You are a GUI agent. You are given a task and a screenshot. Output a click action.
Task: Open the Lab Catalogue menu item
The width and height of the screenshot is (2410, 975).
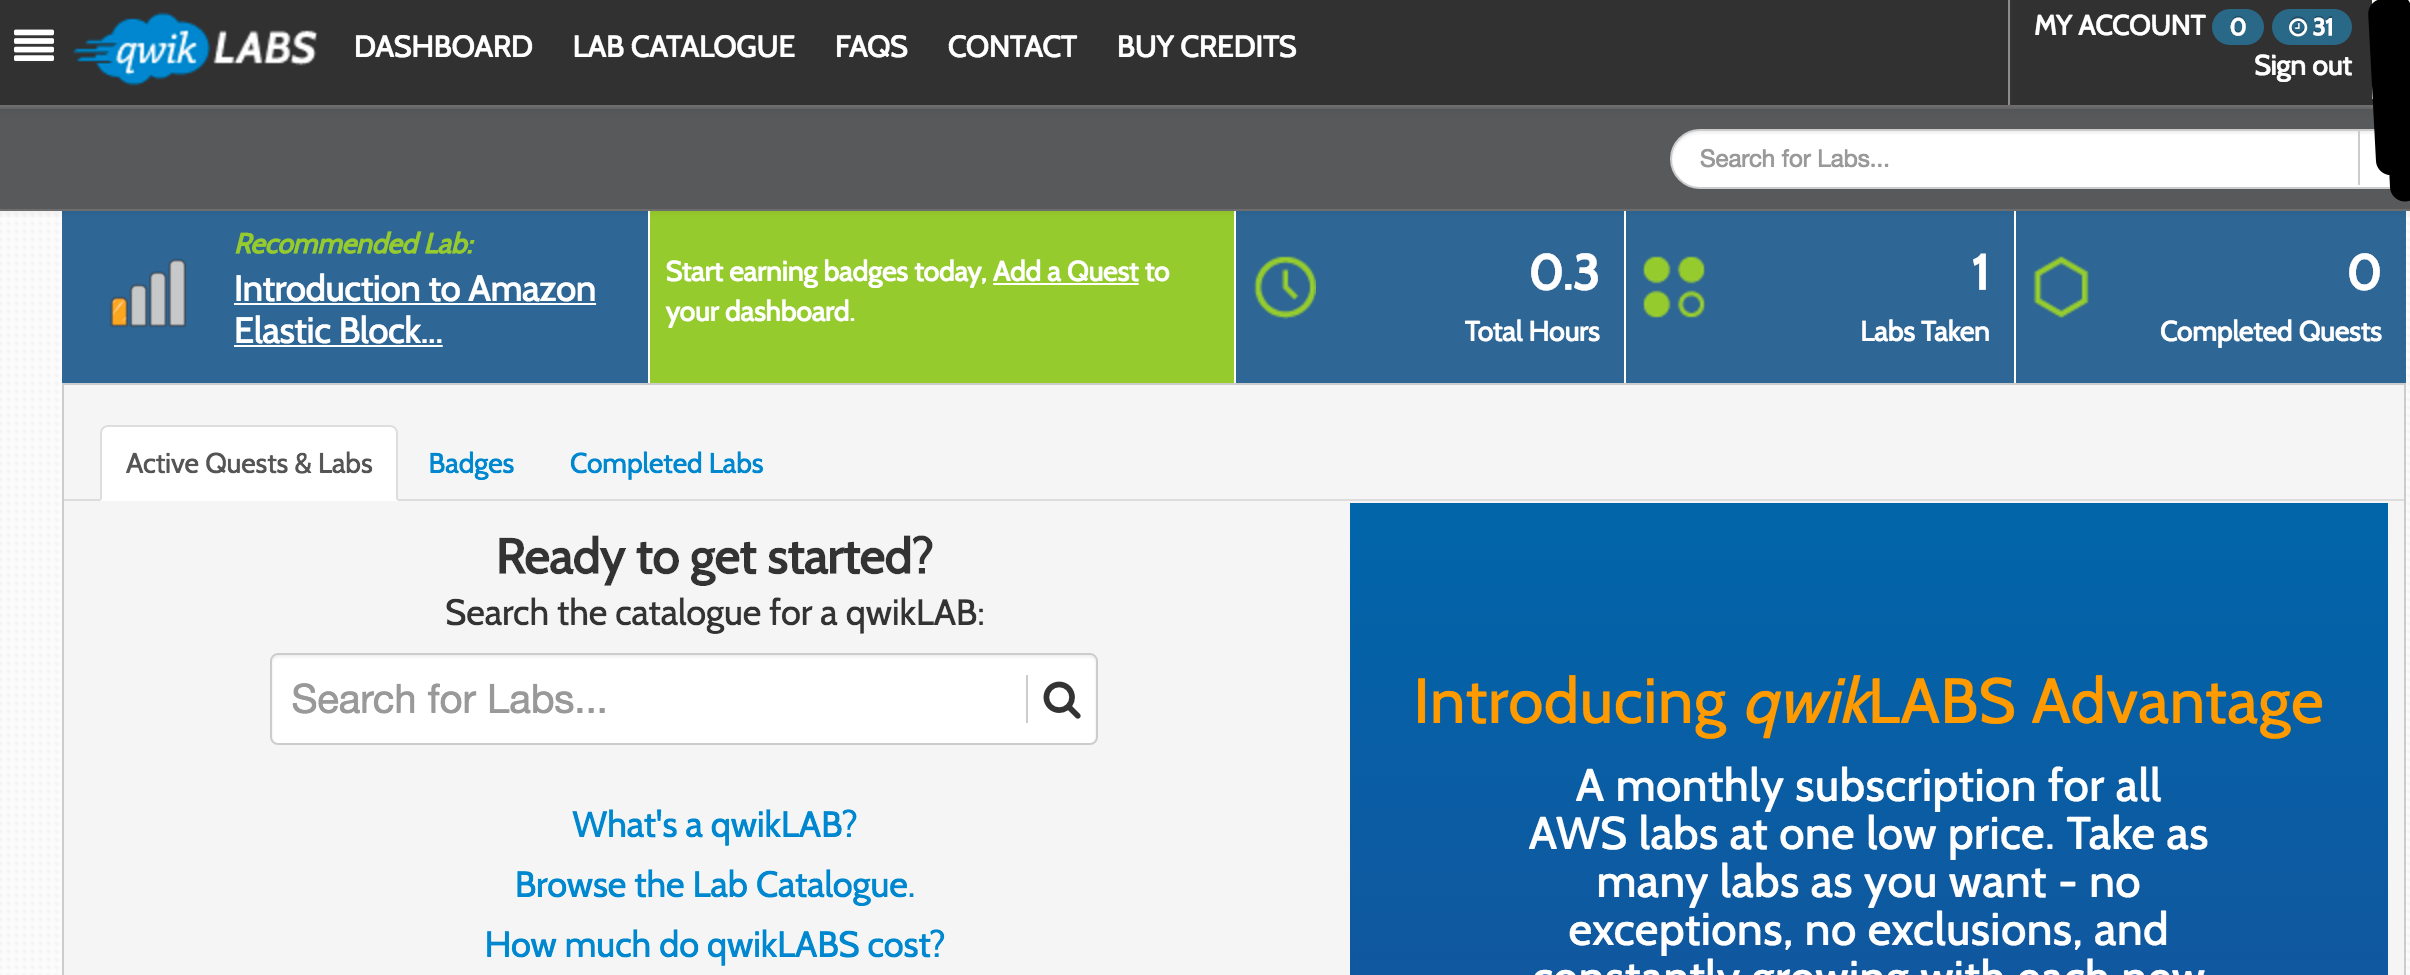point(684,47)
